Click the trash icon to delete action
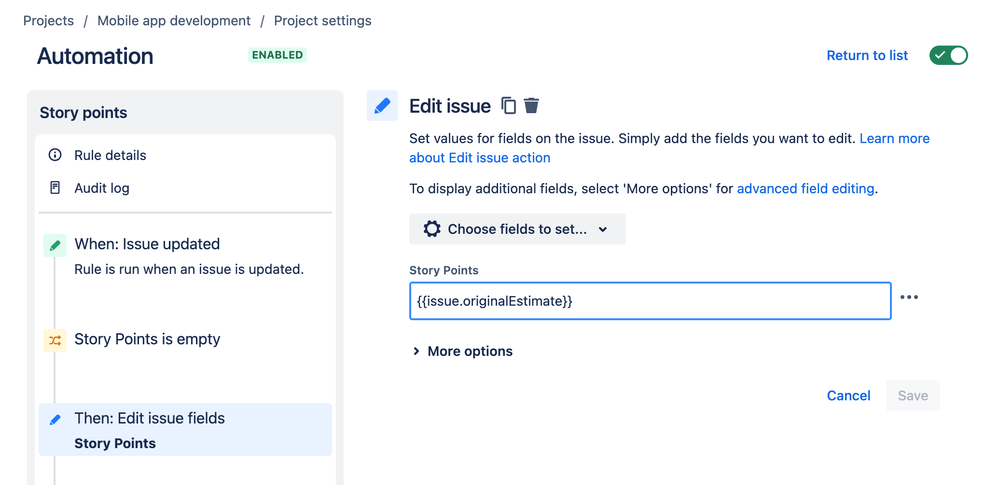 532,106
